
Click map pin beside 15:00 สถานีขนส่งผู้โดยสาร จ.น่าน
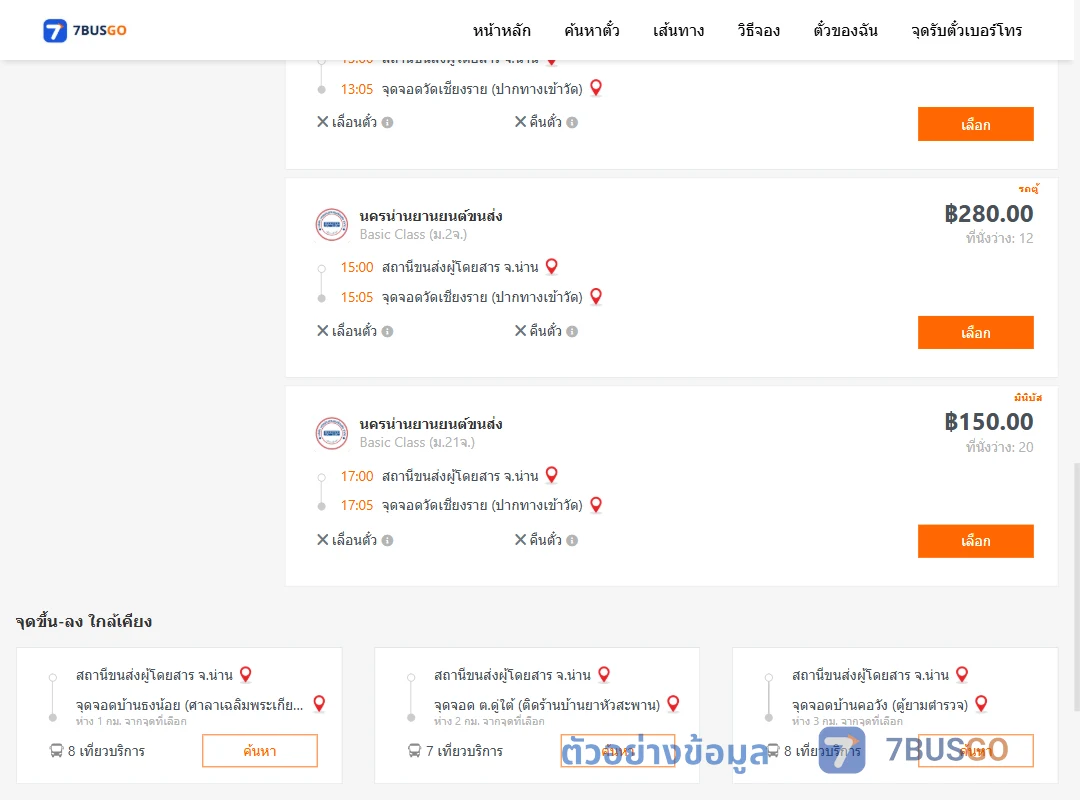[x=552, y=266]
